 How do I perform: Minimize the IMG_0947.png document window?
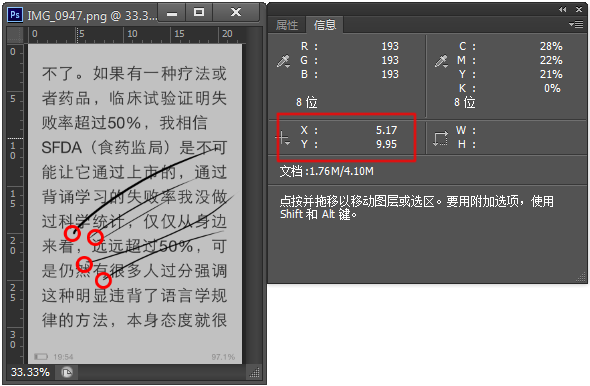tap(172, 12)
